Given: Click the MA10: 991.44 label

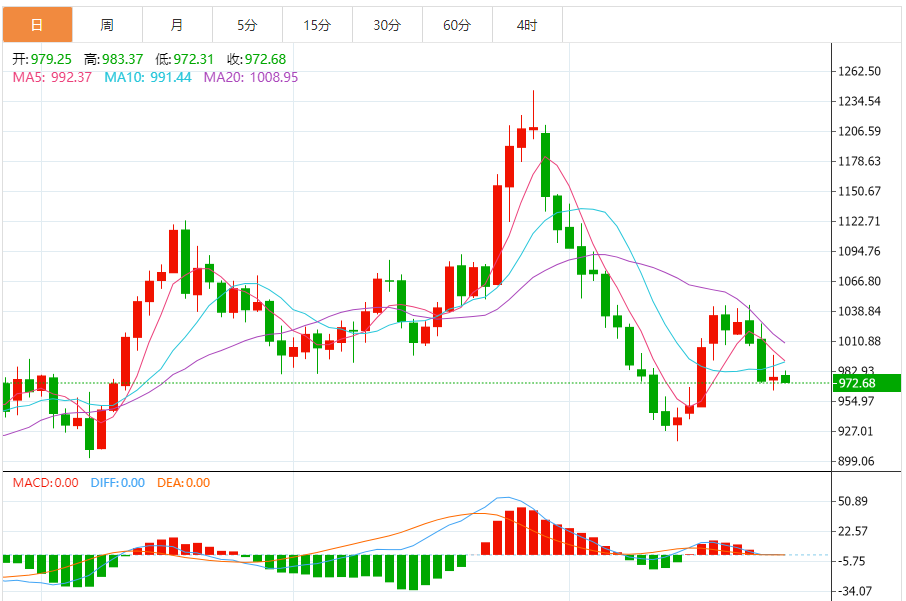Looking at the screenshot, I should tap(148, 77).
